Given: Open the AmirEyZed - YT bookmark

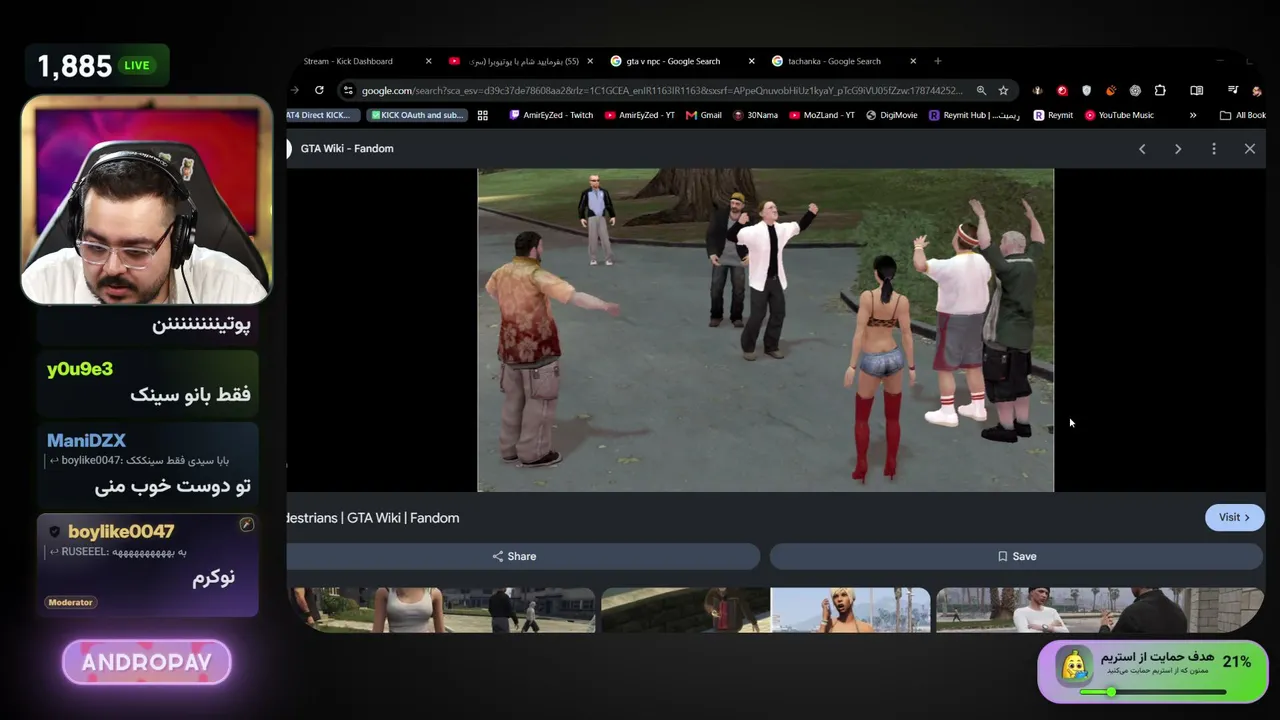Looking at the screenshot, I should [640, 115].
